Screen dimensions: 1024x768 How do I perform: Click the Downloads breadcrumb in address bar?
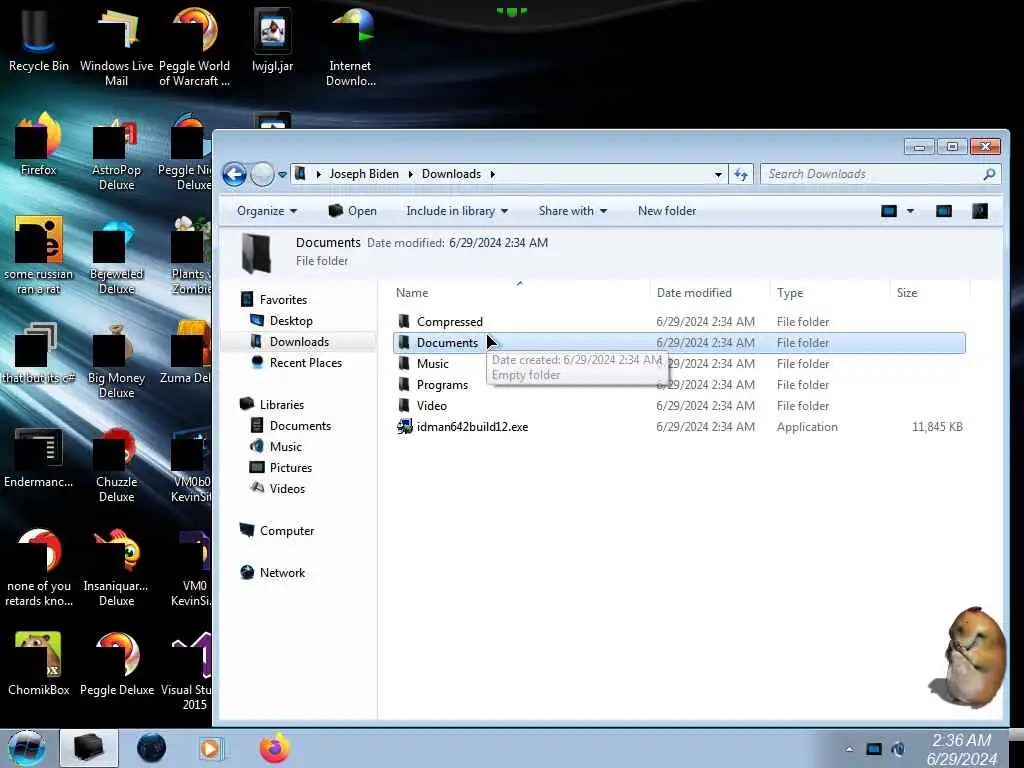pos(451,174)
